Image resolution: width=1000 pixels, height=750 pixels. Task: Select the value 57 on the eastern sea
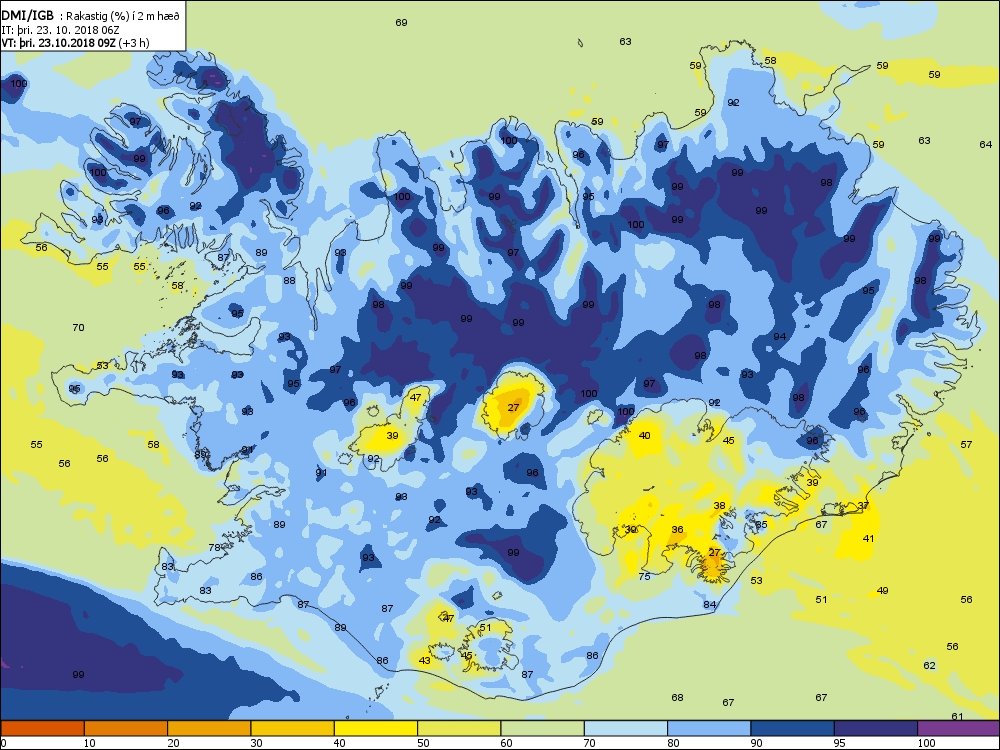point(966,444)
